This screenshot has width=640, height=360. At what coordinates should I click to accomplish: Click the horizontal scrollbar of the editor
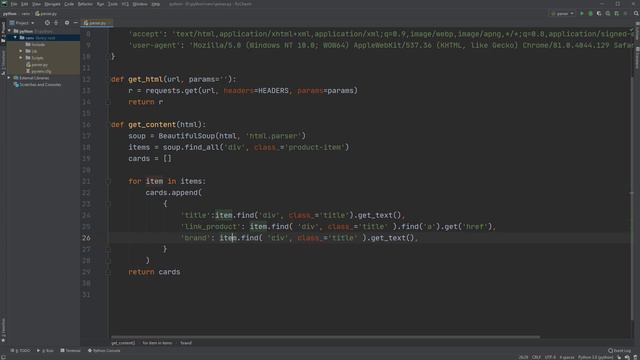coord(325,337)
